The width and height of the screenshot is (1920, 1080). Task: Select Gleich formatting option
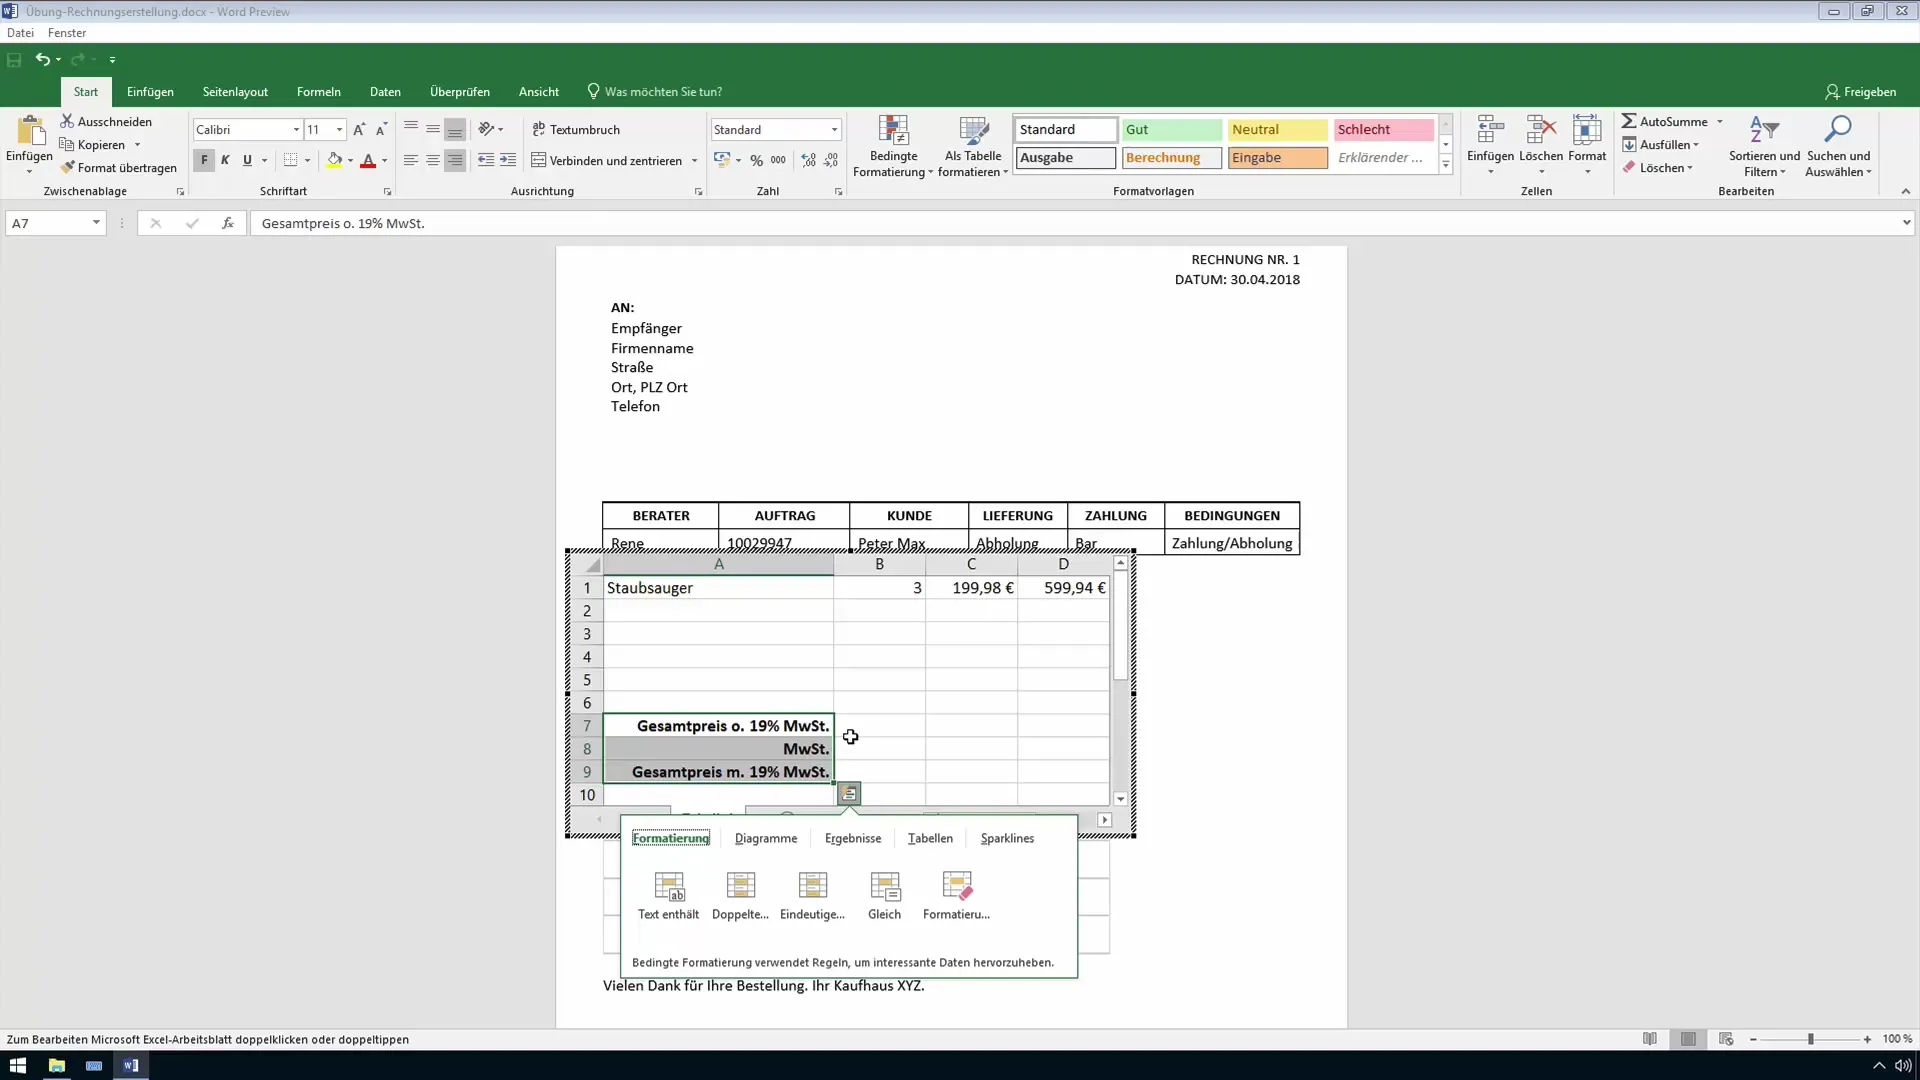[885, 895]
